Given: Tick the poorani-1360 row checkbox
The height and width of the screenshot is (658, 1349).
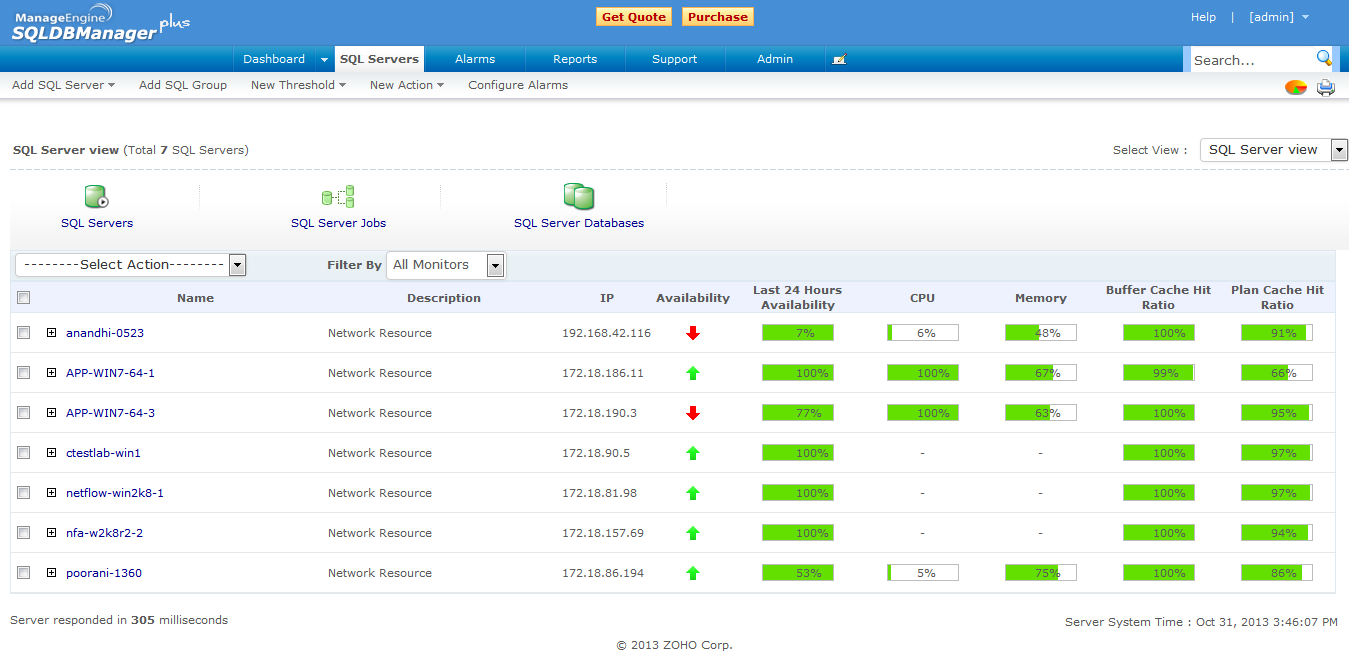Looking at the screenshot, I should [x=24, y=573].
